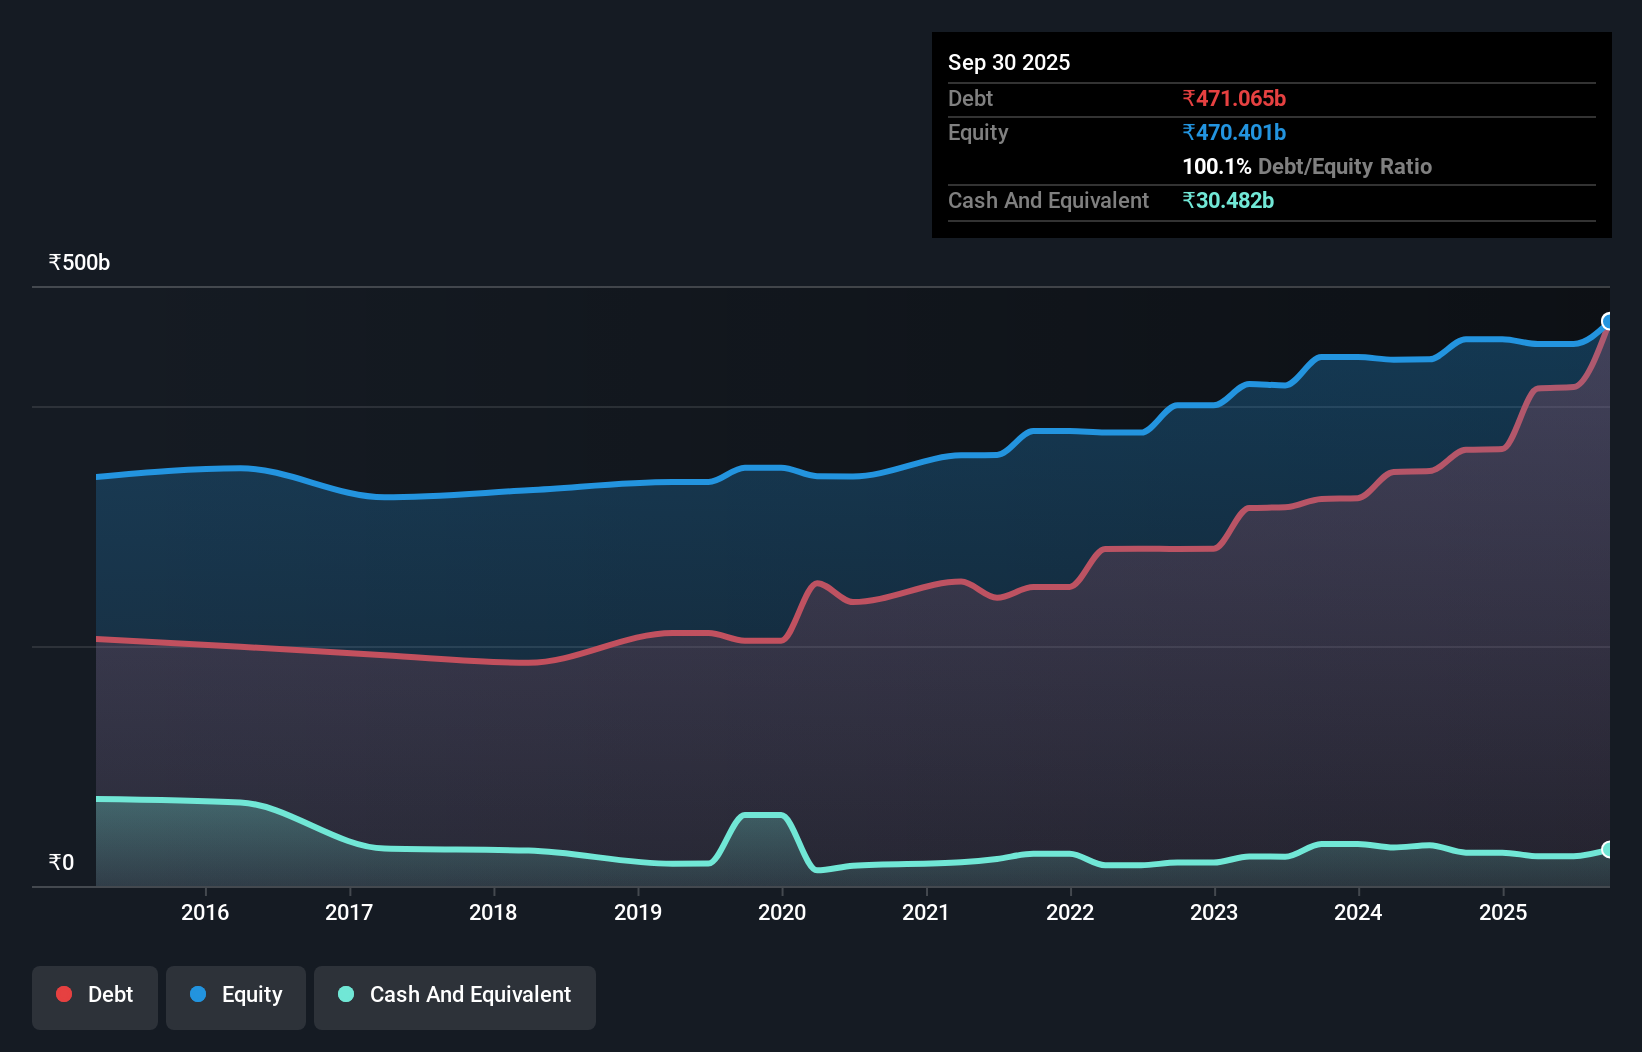Image resolution: width=1642 pixels, height=1052 pixels.
Task: Click the blue Equity value ₹470.401b
Action: tap(1234, 132)
